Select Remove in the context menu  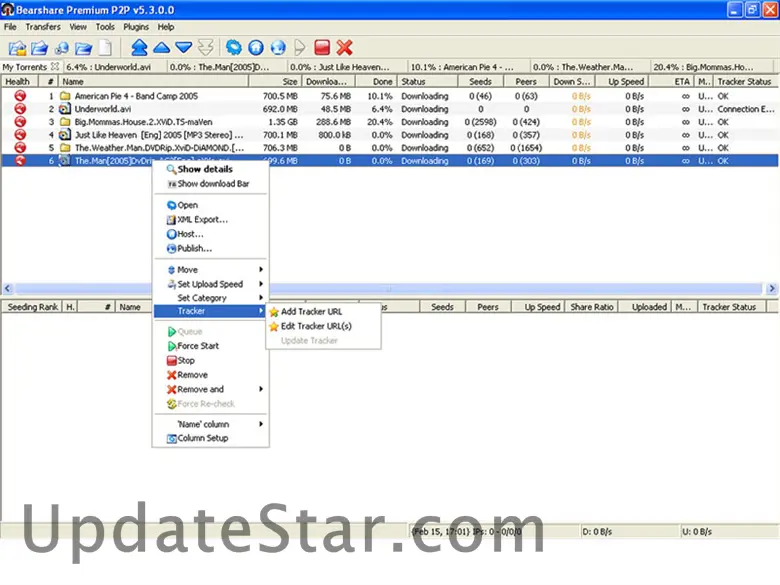pos(210,375)
